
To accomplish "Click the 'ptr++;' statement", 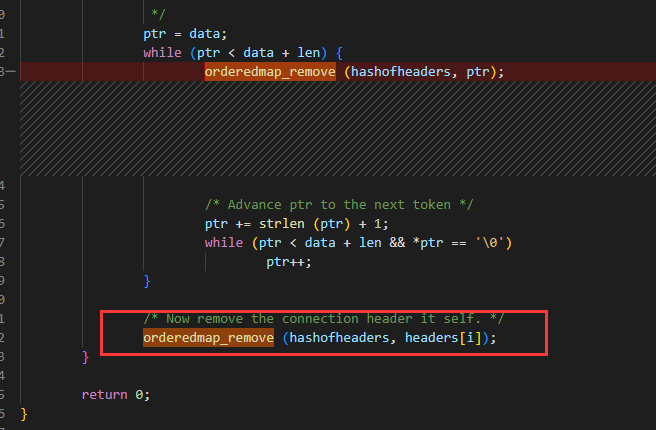I will click(x=289, y=261).
